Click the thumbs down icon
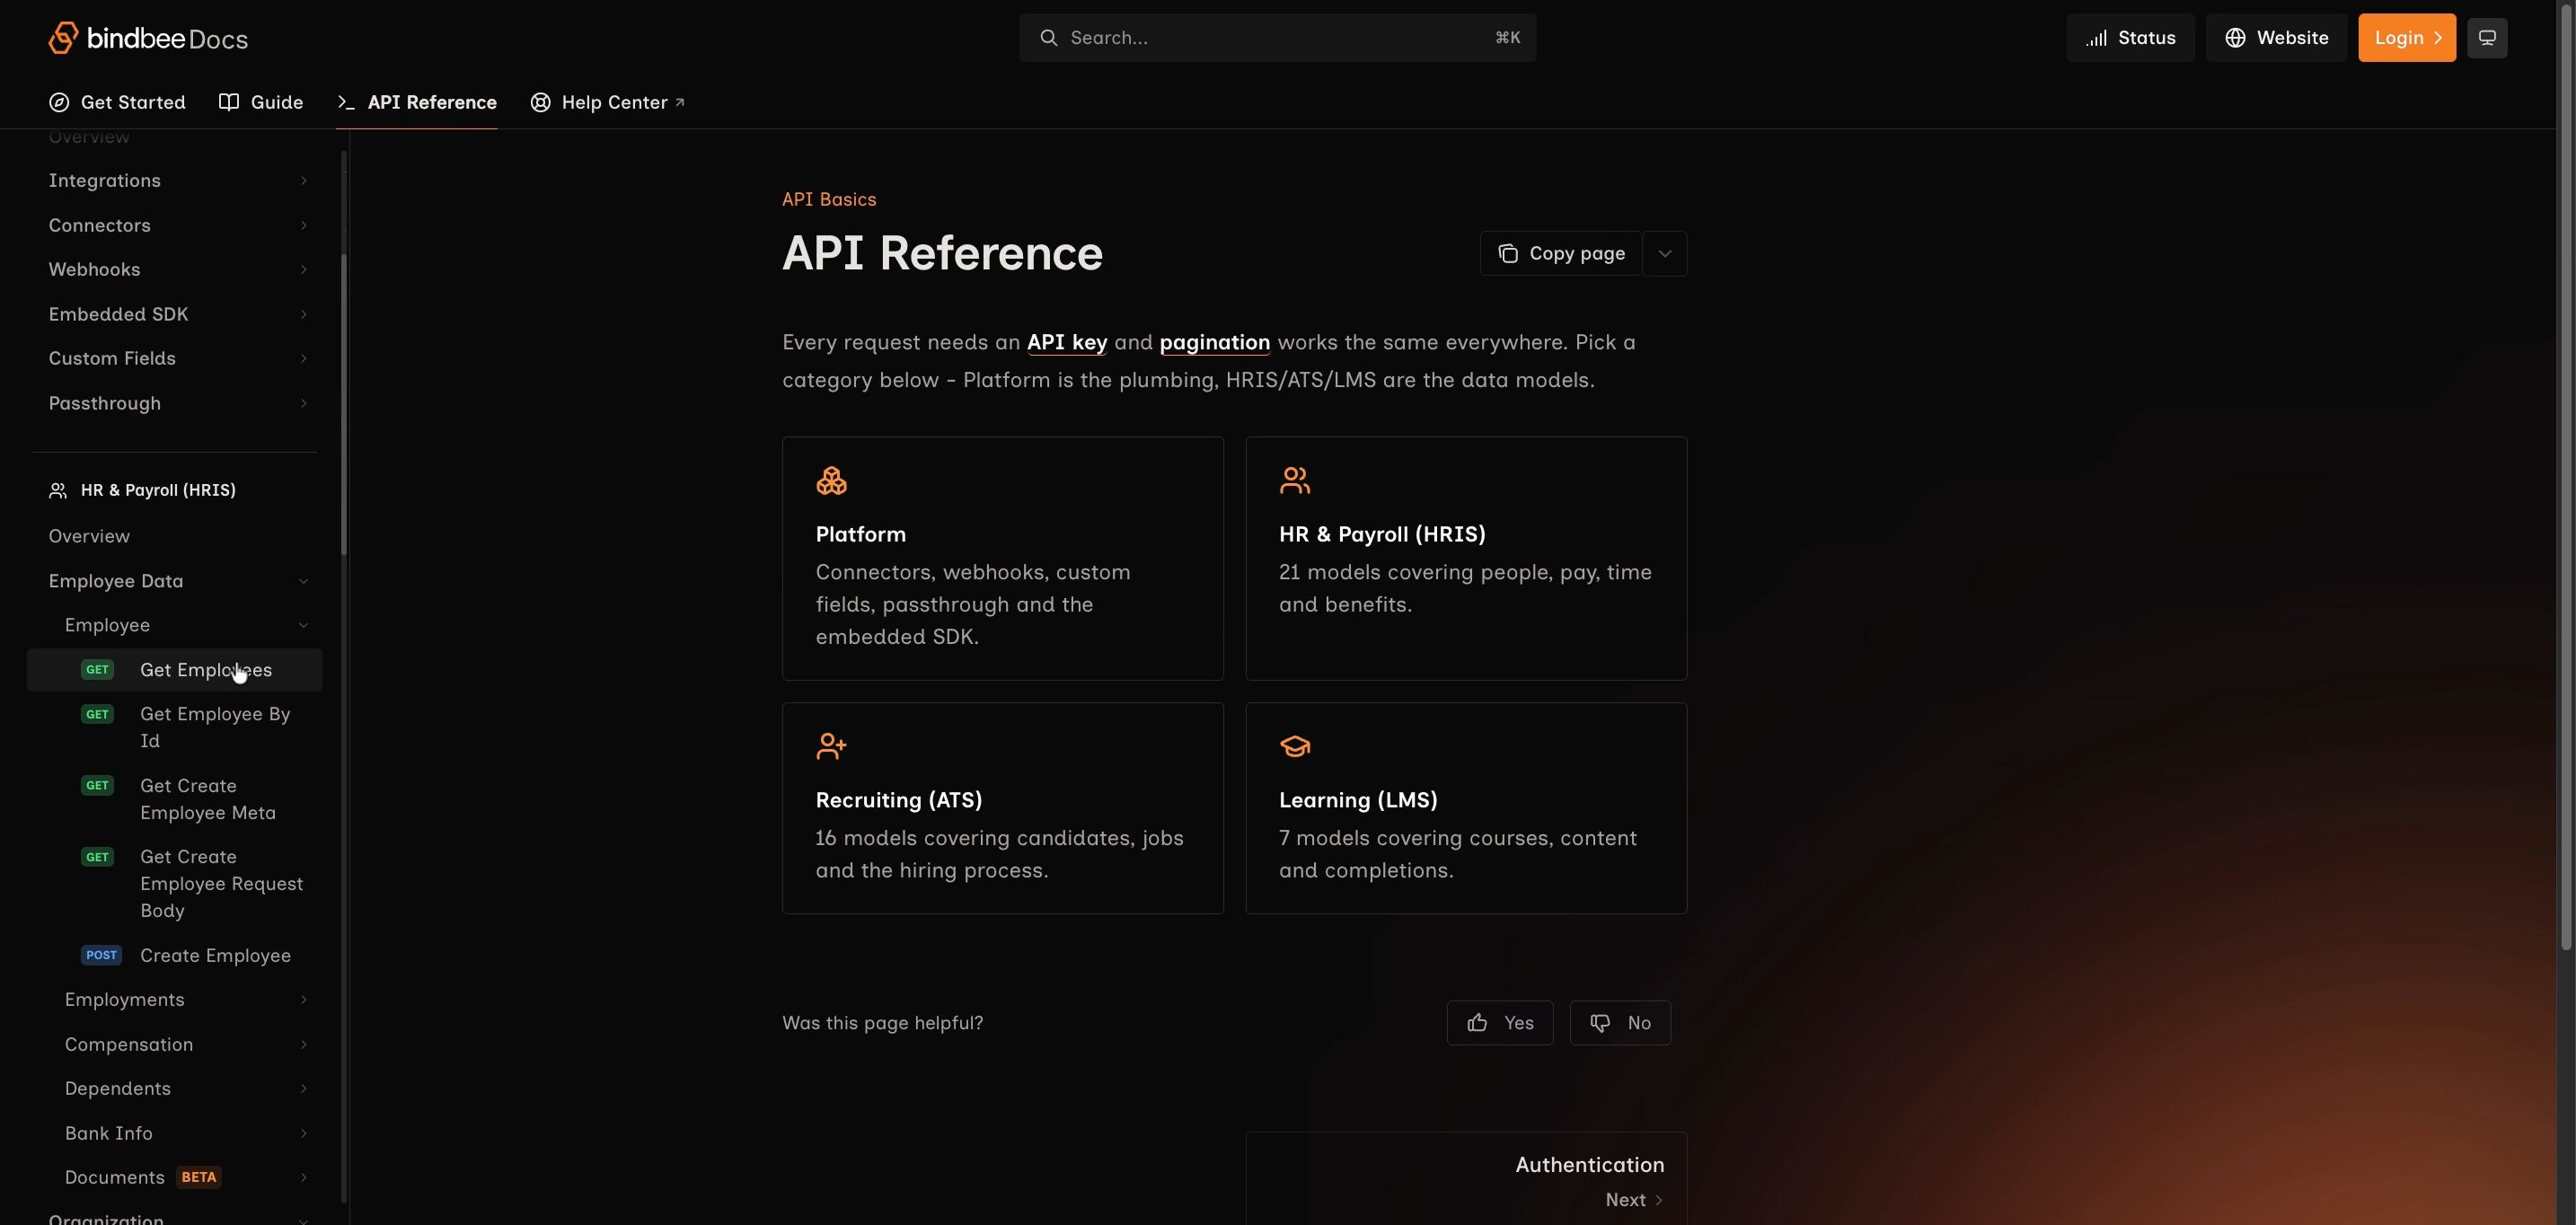Screen dimensions: 2576x1225 click(x=1600, y=1023)
